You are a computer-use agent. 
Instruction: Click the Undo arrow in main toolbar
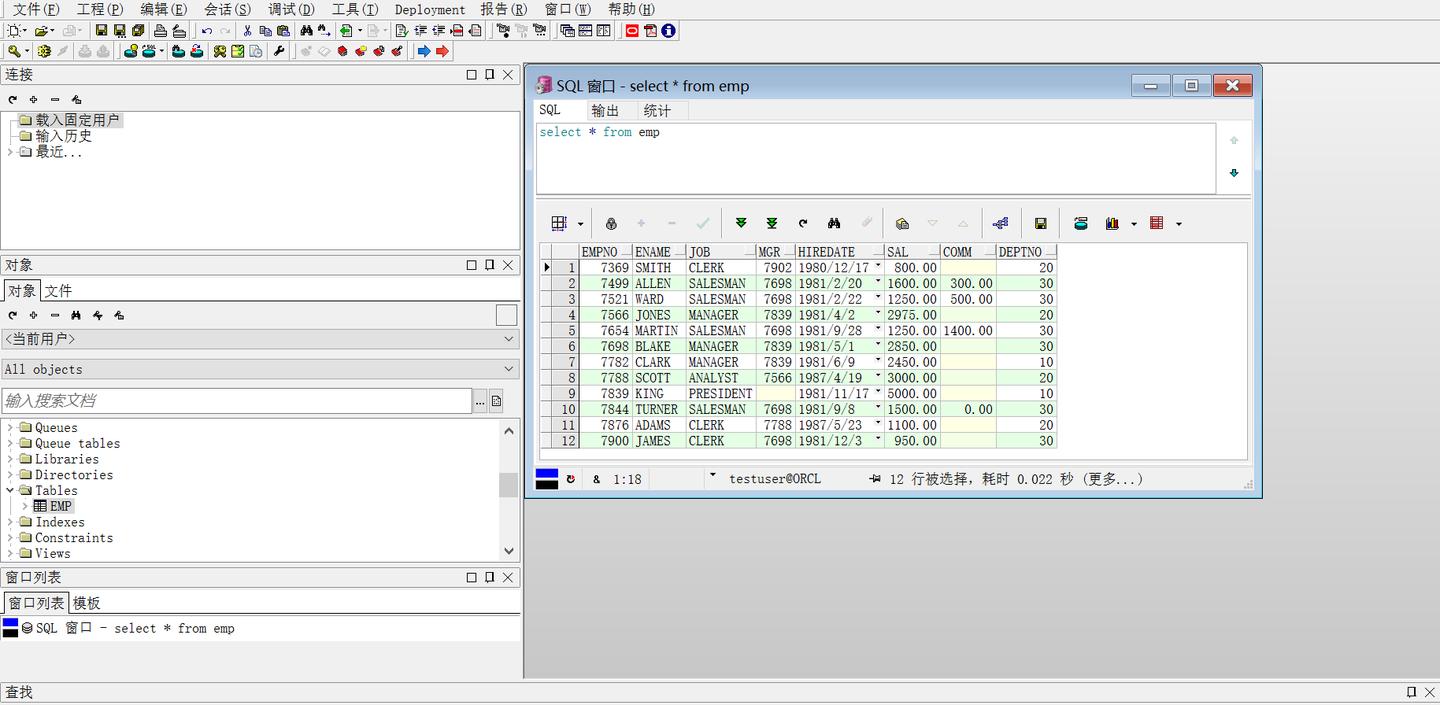[207, 31]
